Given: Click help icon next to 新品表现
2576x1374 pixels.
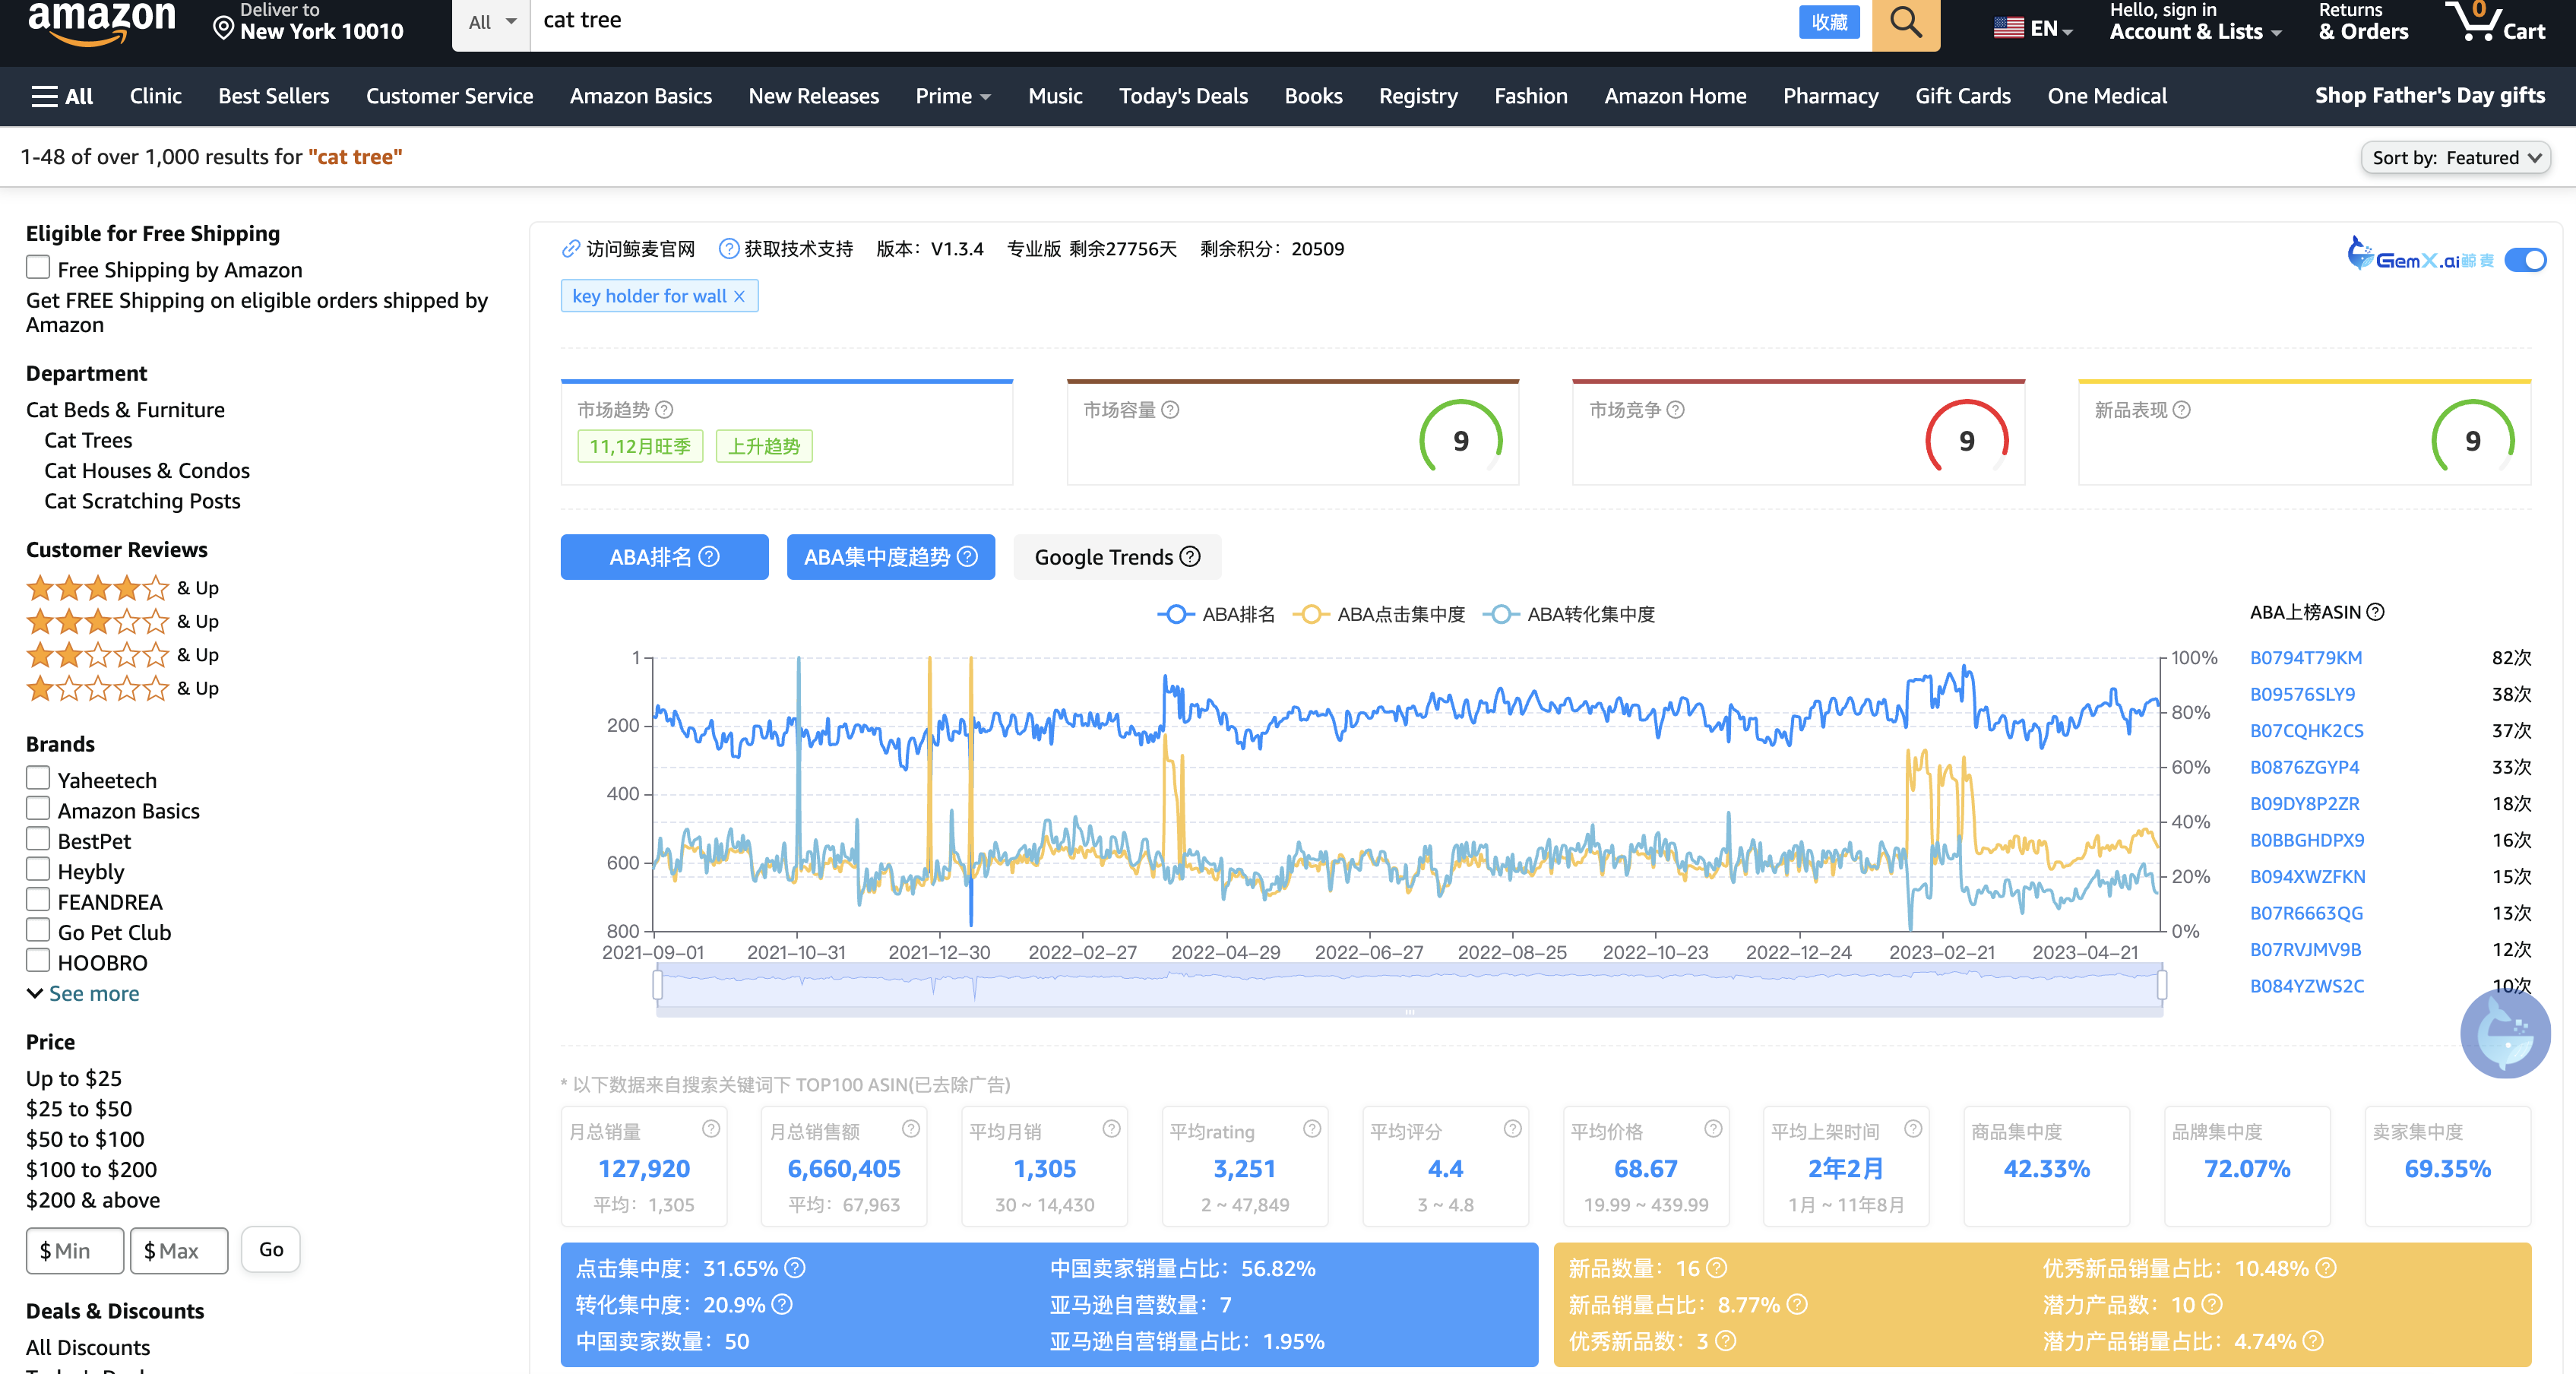Looking at the screenshot, I should 2182,410.
